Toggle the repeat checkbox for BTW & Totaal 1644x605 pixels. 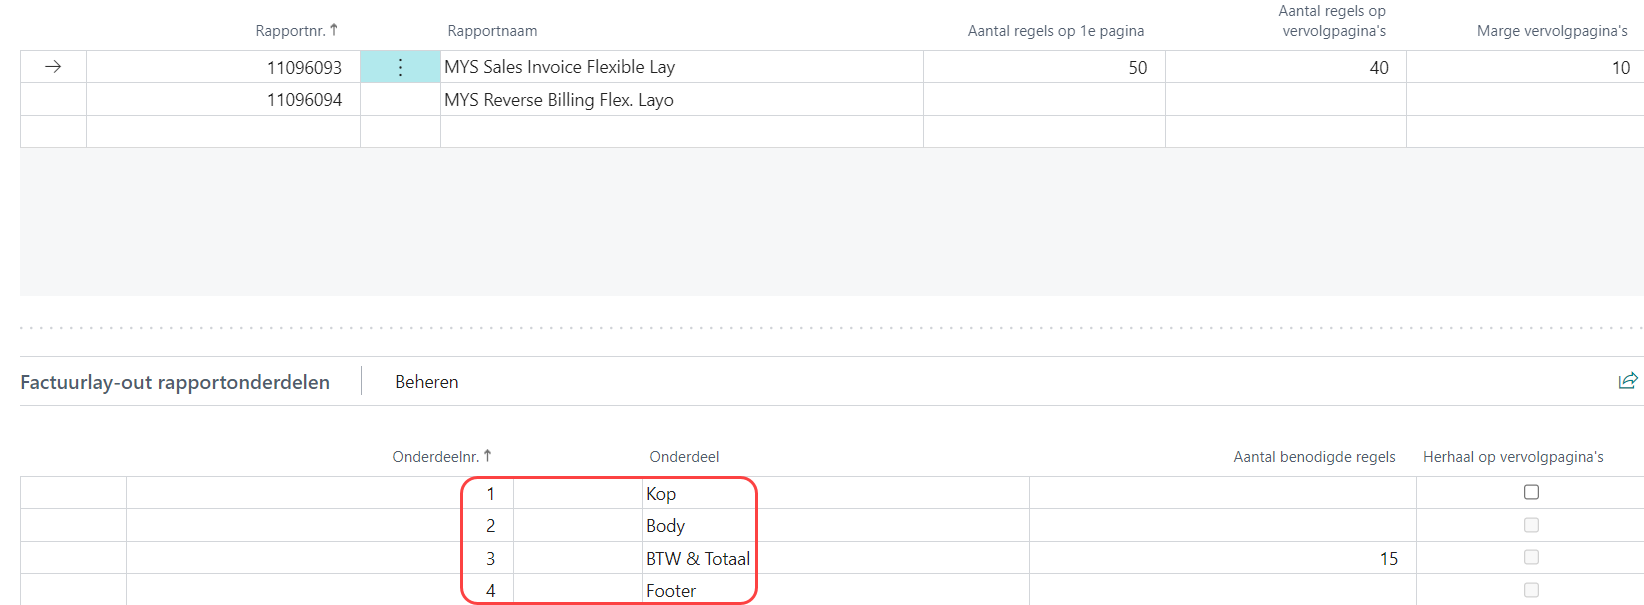click(x=1531, y=557)
